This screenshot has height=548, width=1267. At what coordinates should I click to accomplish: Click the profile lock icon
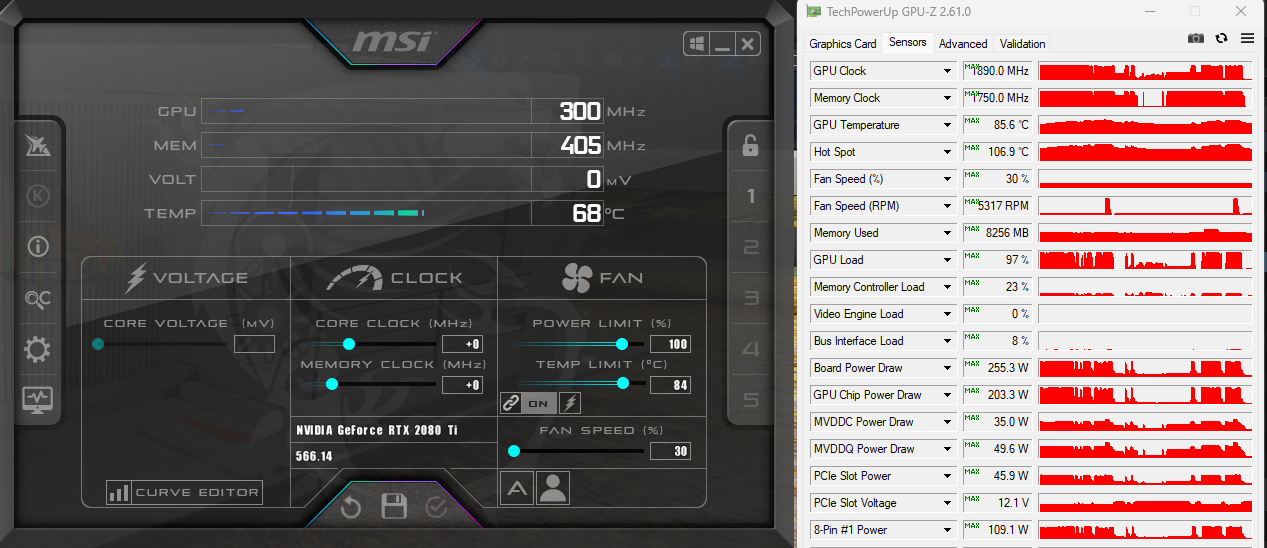[x=750, y=146]
